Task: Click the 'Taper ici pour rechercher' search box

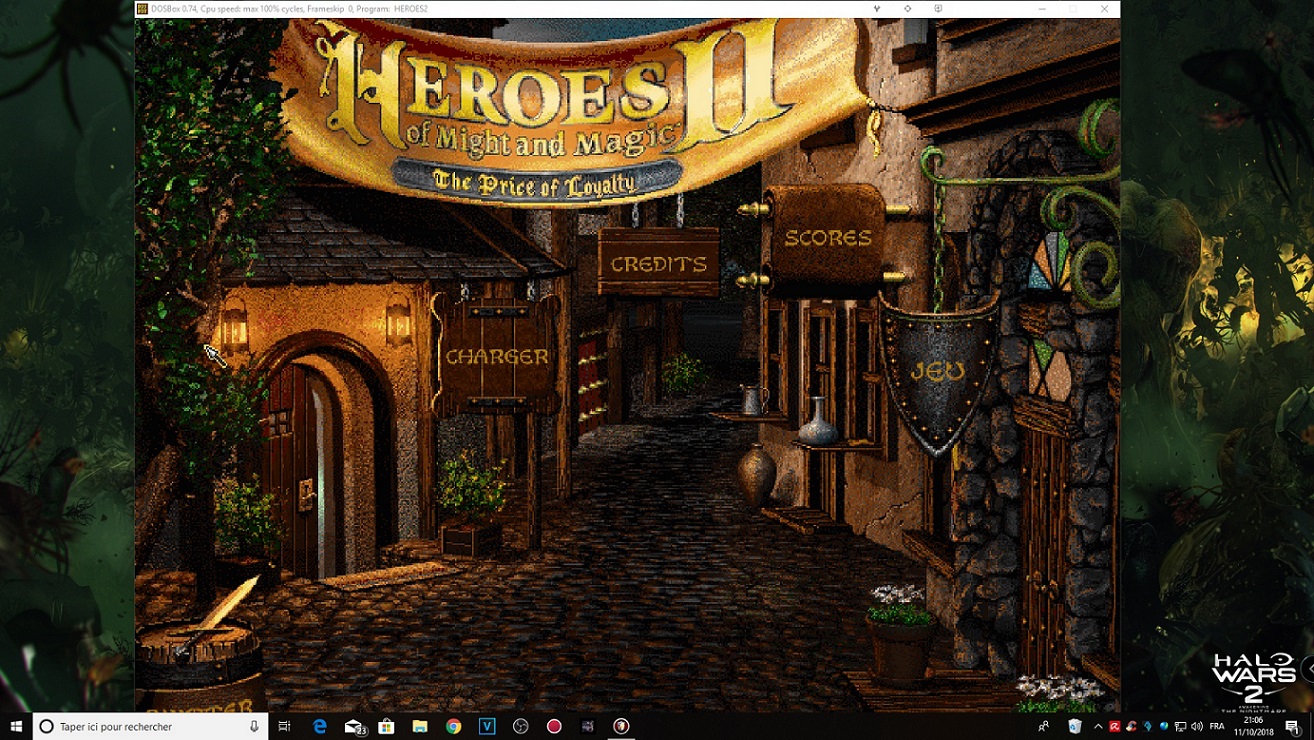Action: tap(150, 726)
